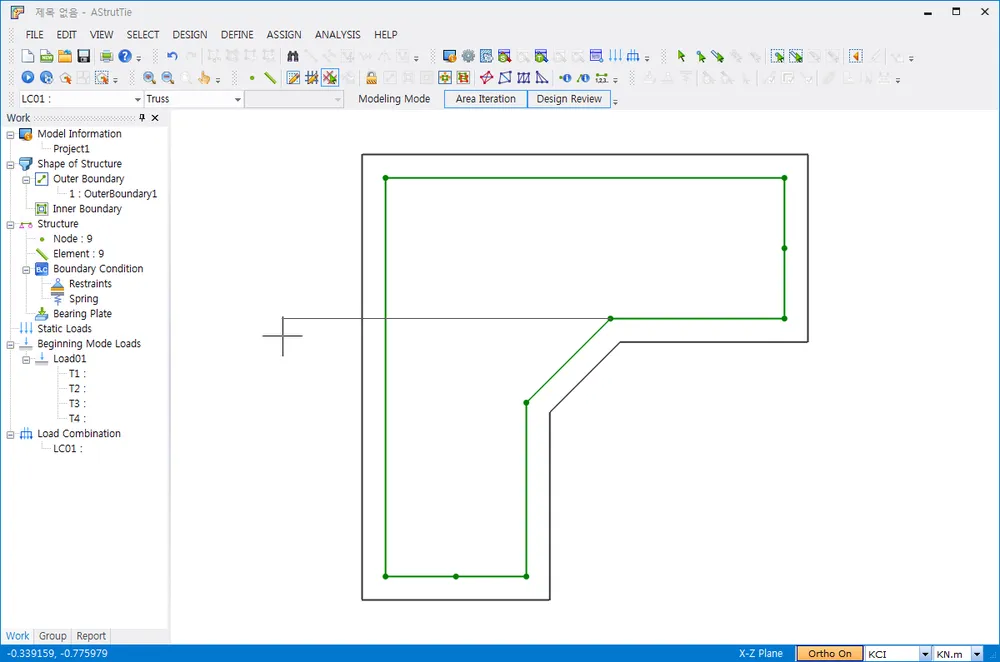
Task: Toggle Design Review mode
Action: (569, 99)
